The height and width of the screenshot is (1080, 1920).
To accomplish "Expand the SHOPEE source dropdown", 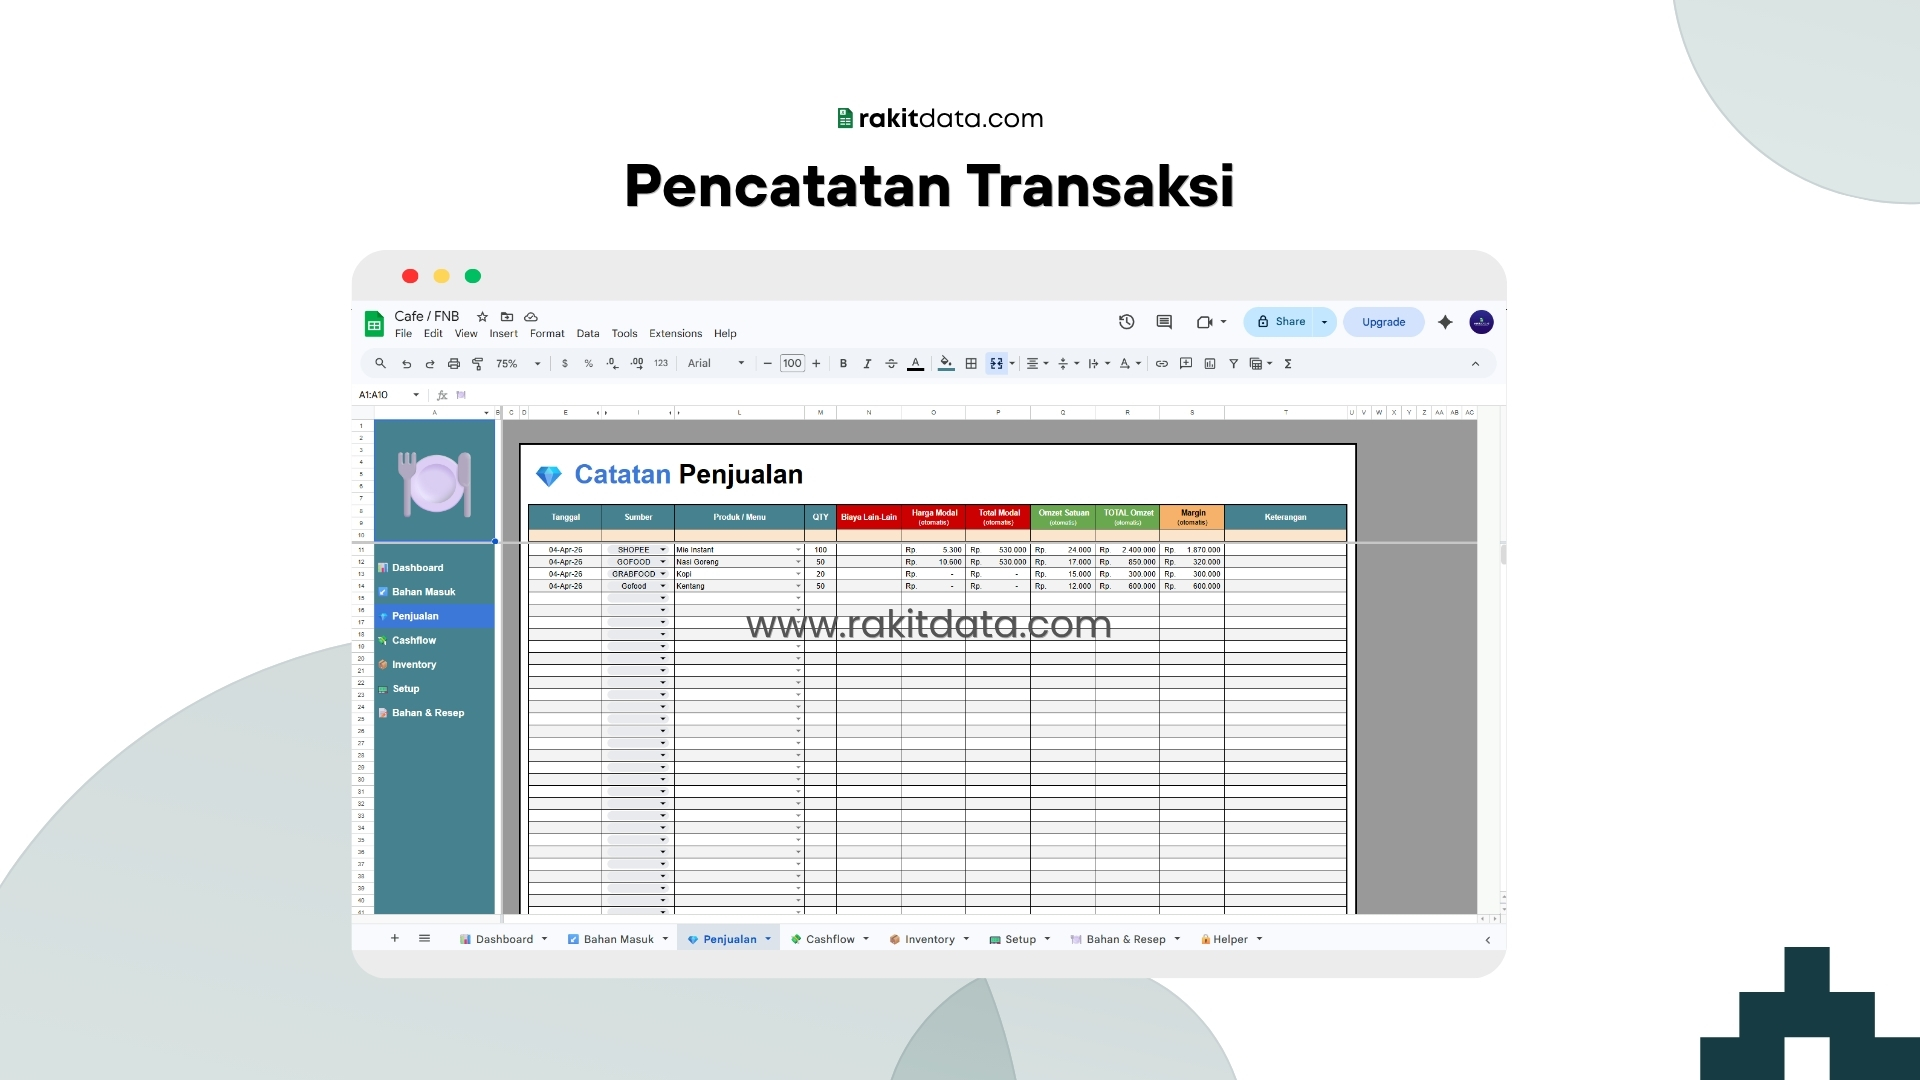I will coord(663,550).
